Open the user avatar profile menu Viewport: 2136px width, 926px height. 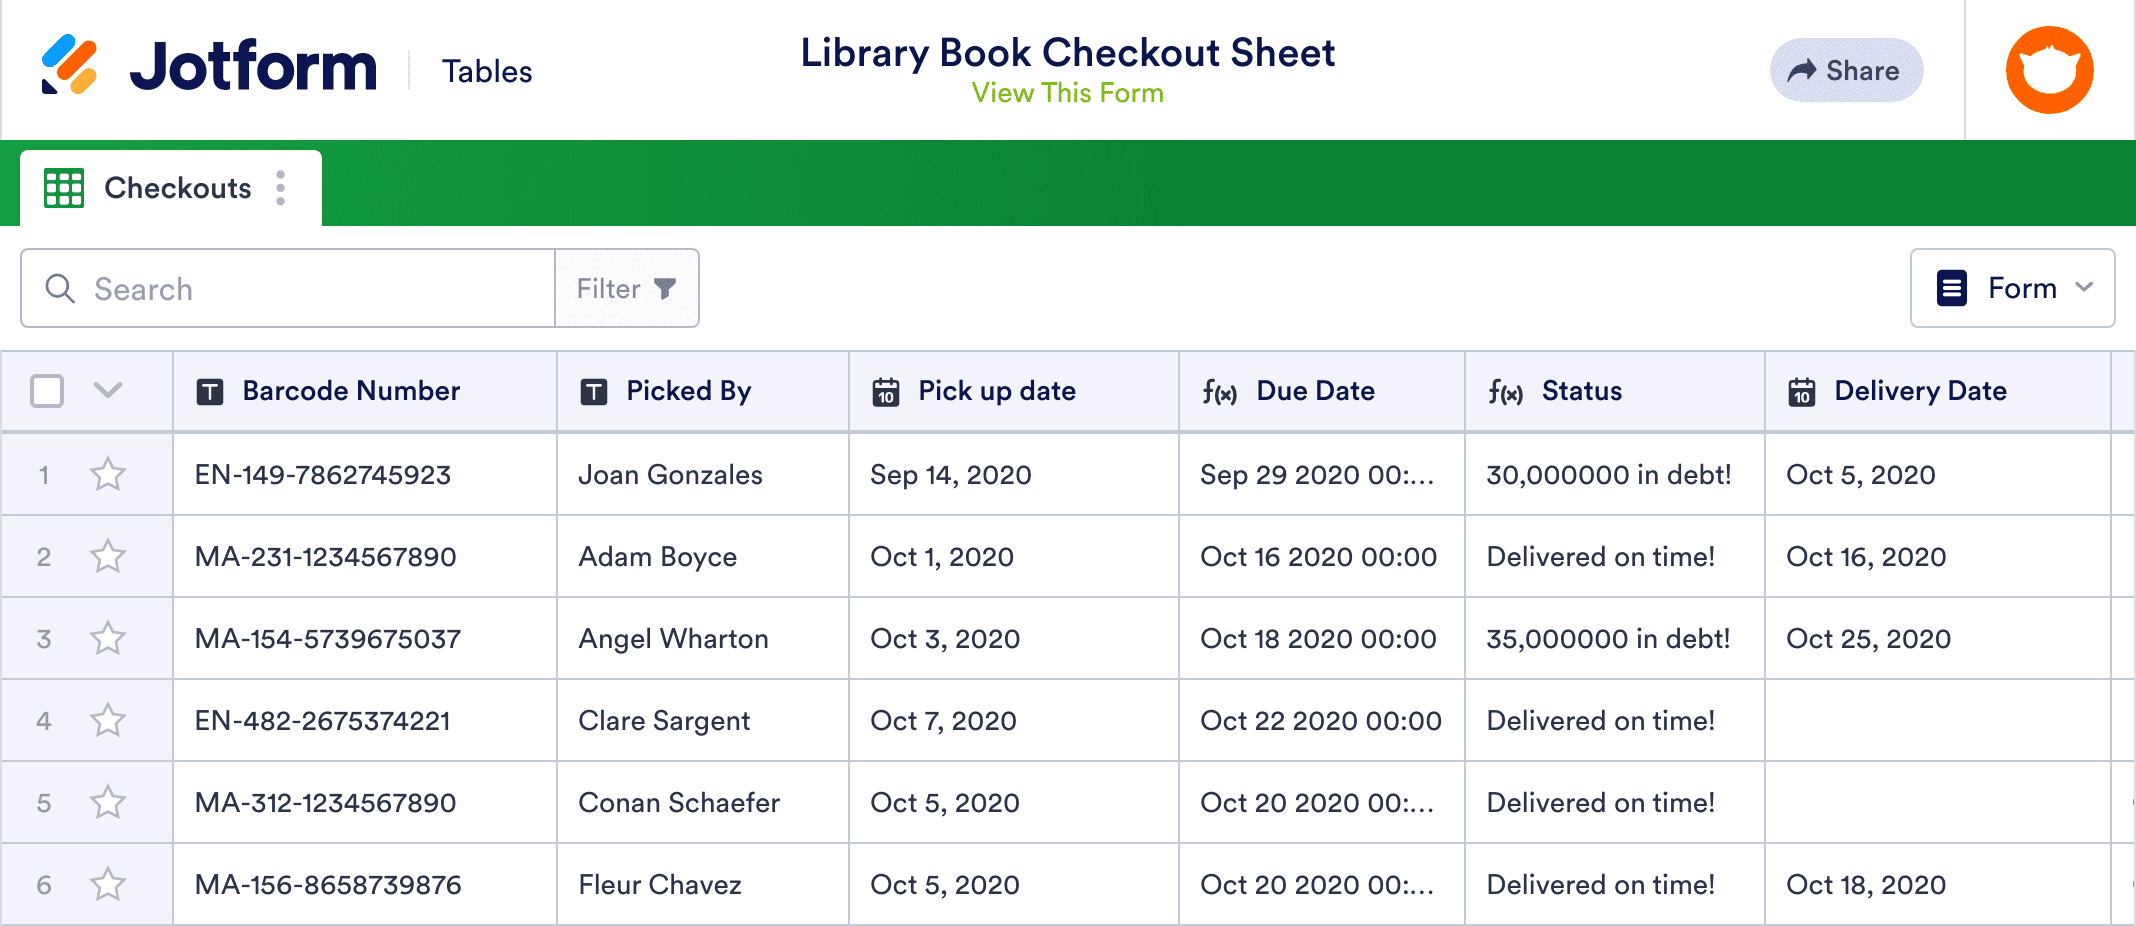[x=2049, y=70]
